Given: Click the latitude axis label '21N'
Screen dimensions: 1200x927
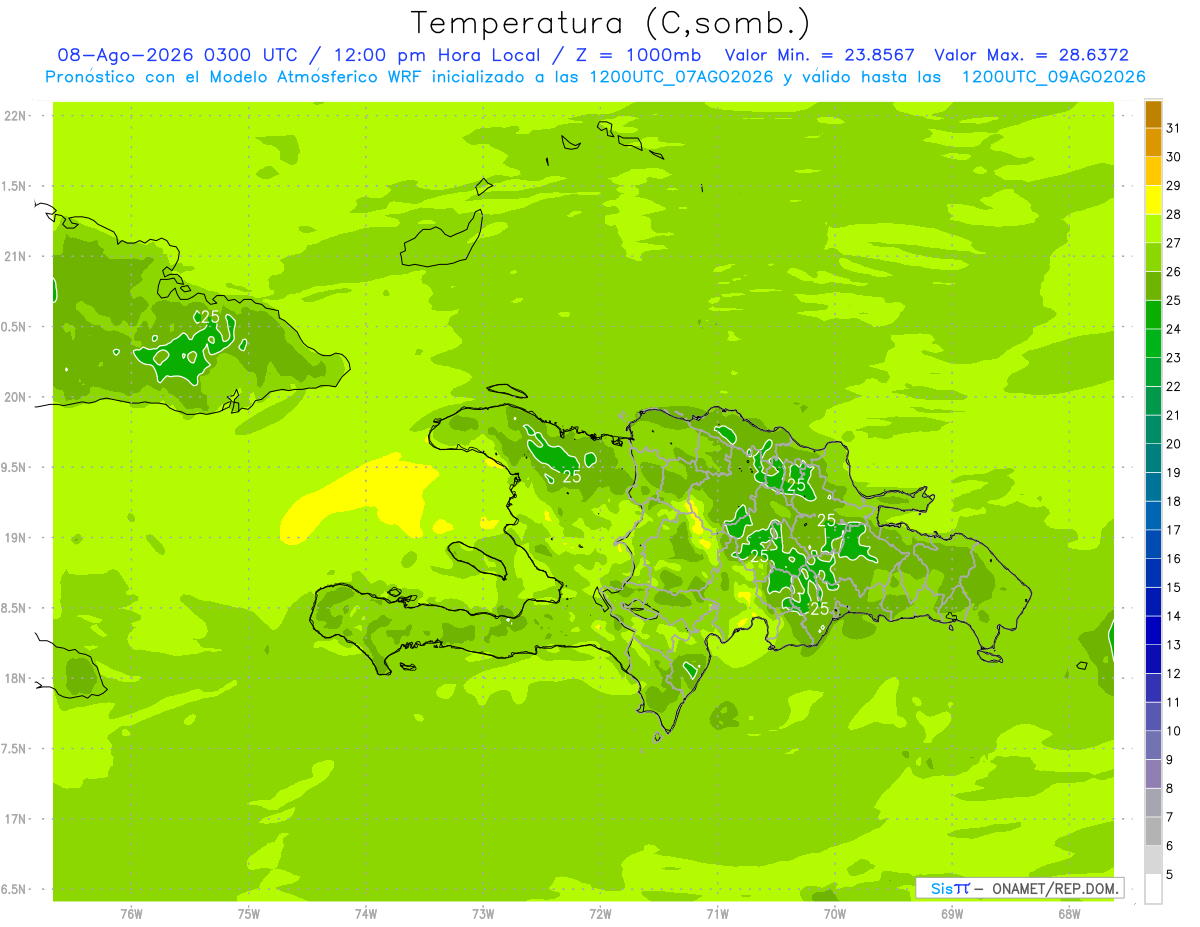Looking at the screenshot, I should click(16, 256).
